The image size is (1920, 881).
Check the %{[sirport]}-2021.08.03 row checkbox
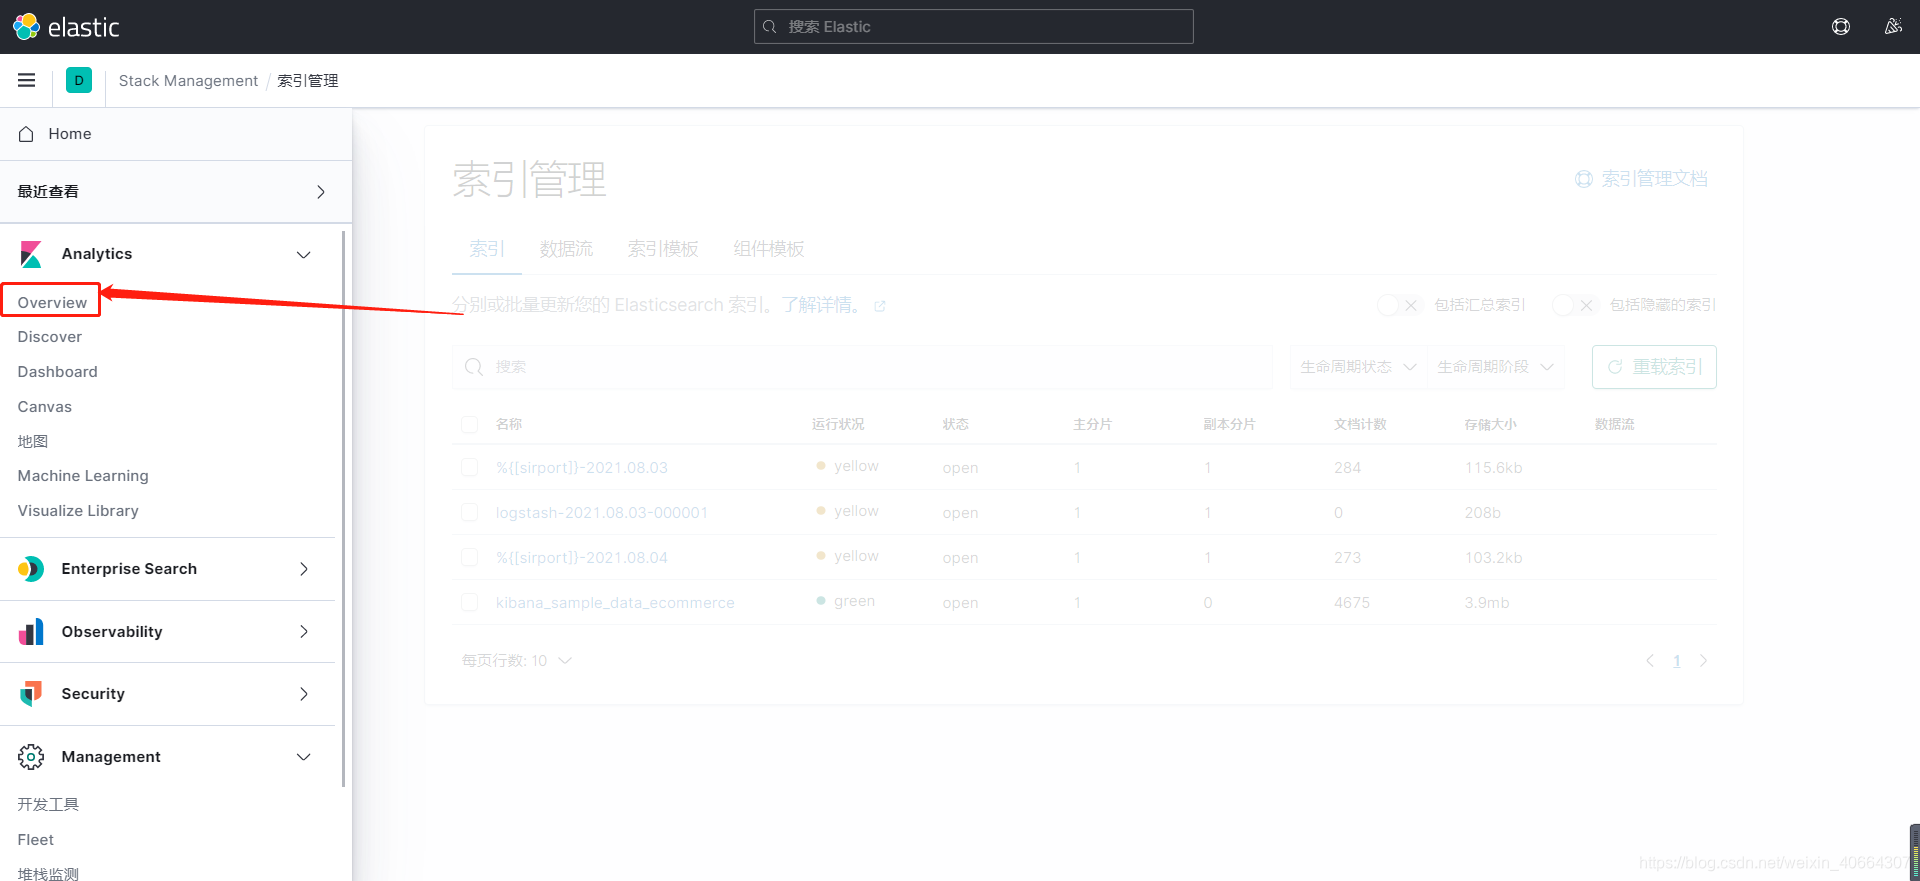click(469, 467)
